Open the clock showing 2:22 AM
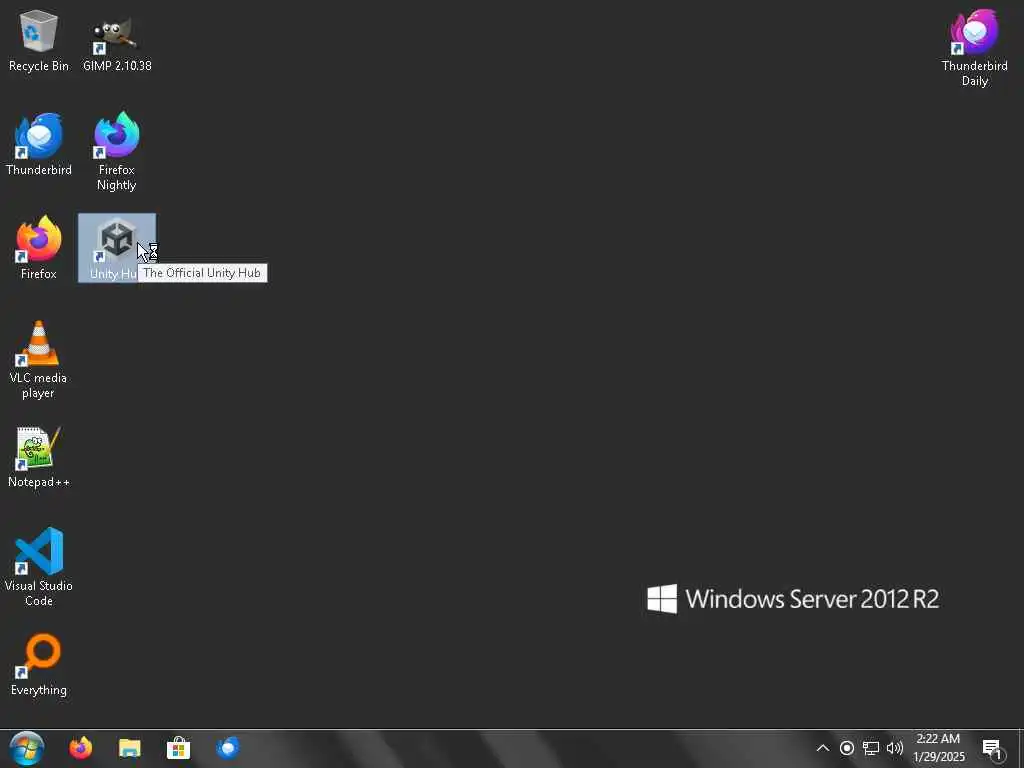The image size is (1024, 768). tap(938, 748)
